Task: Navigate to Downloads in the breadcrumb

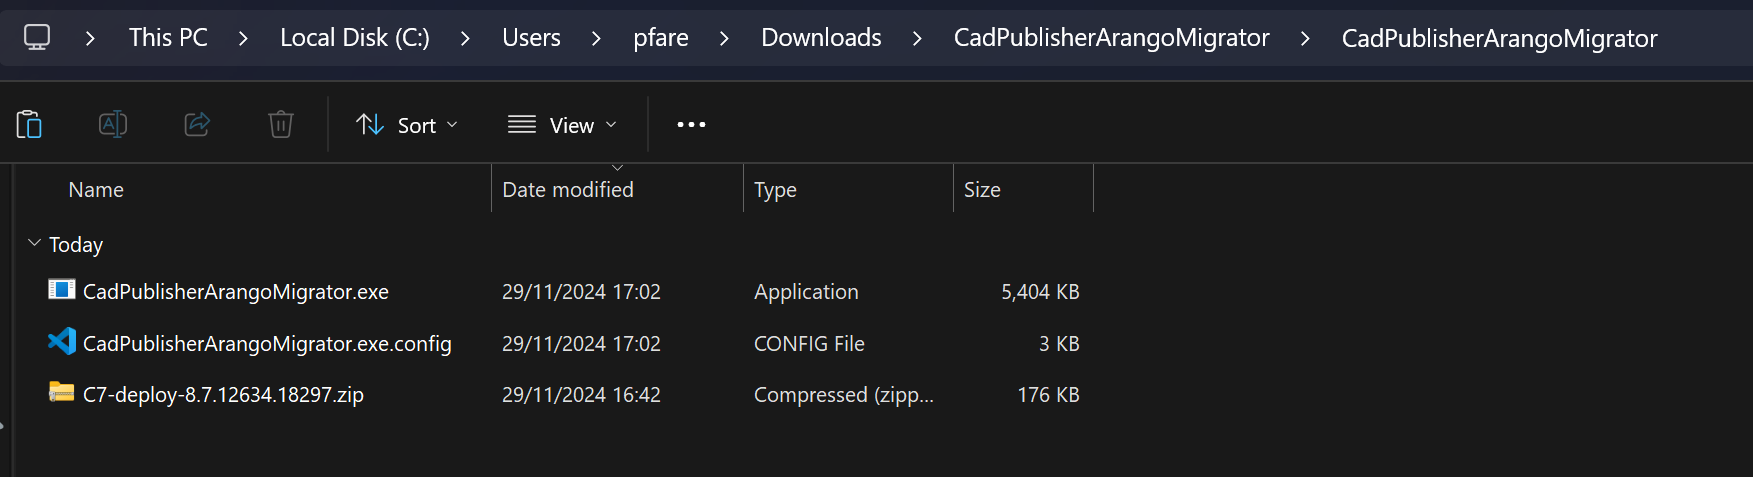Action: click(821, 38)
